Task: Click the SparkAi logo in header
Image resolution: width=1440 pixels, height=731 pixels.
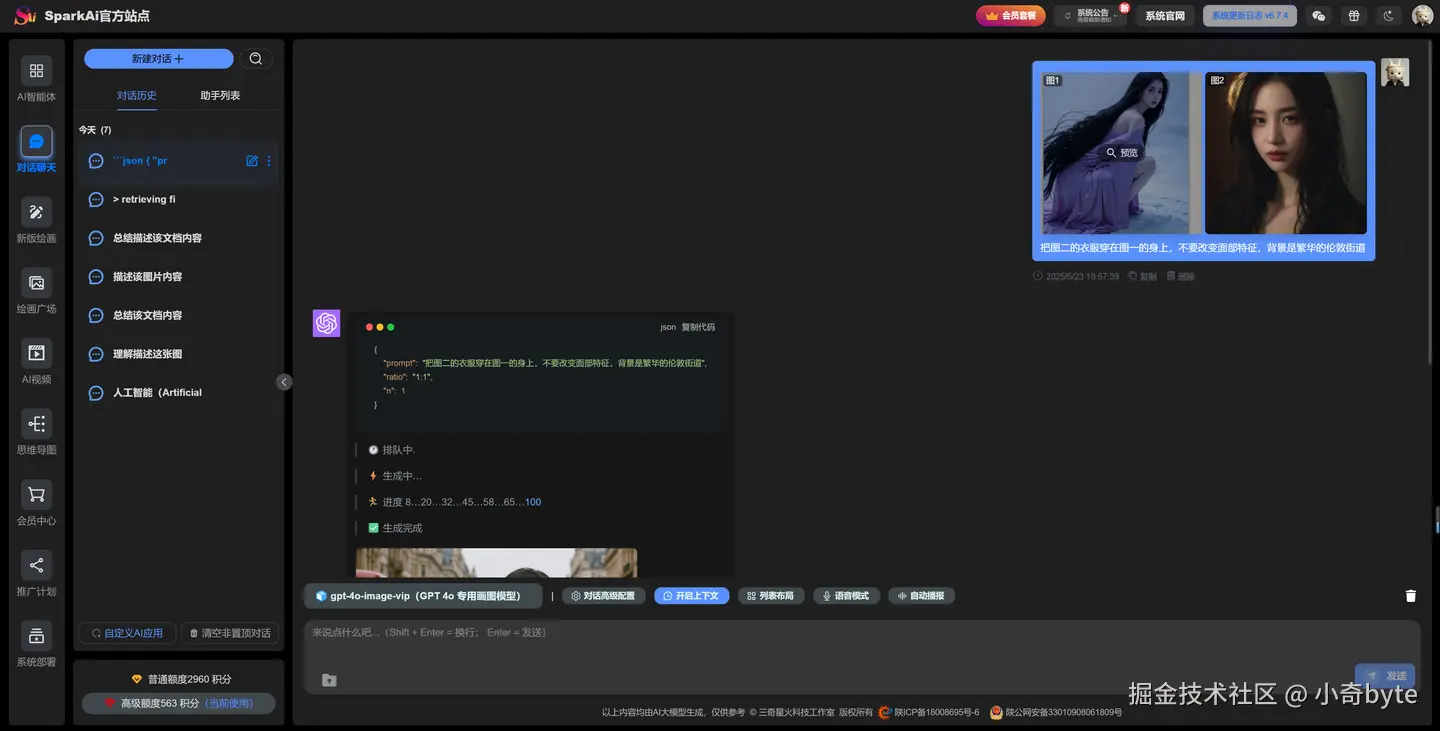Action: click(x=25, y=16)
